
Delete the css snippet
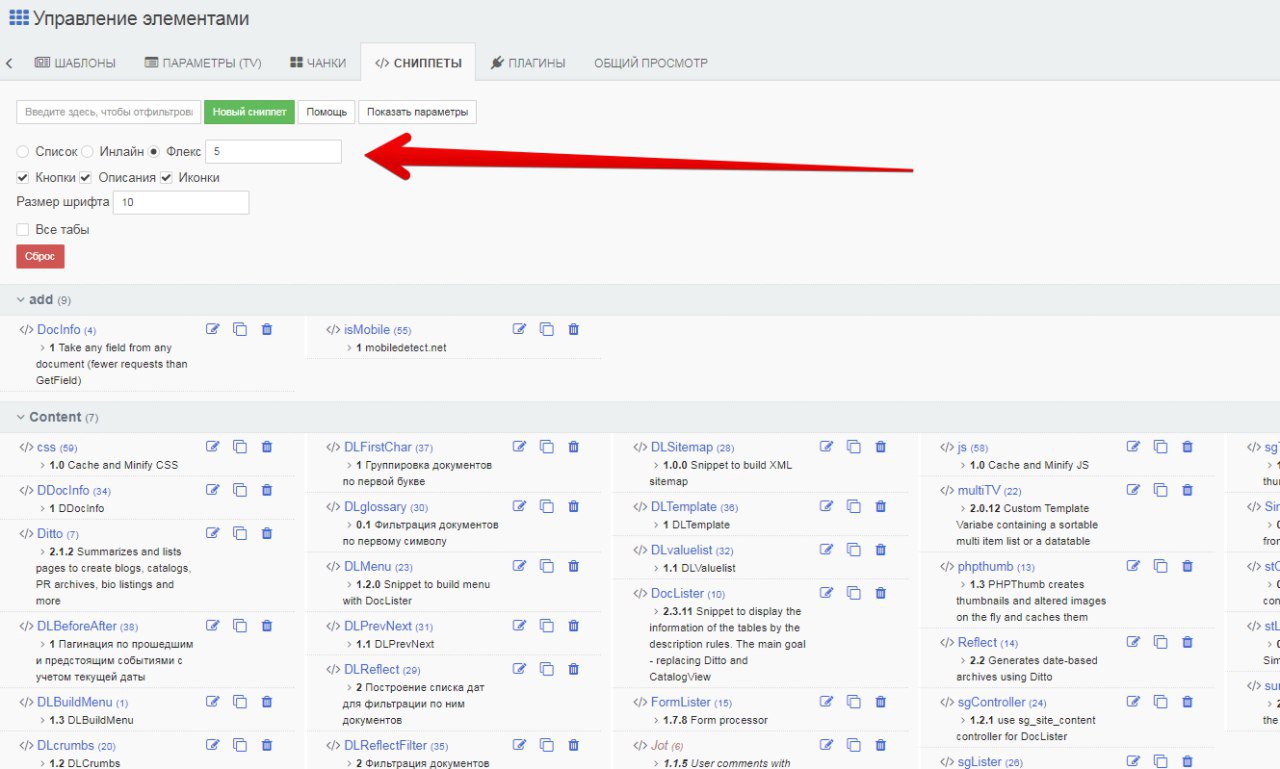point(267,447)
